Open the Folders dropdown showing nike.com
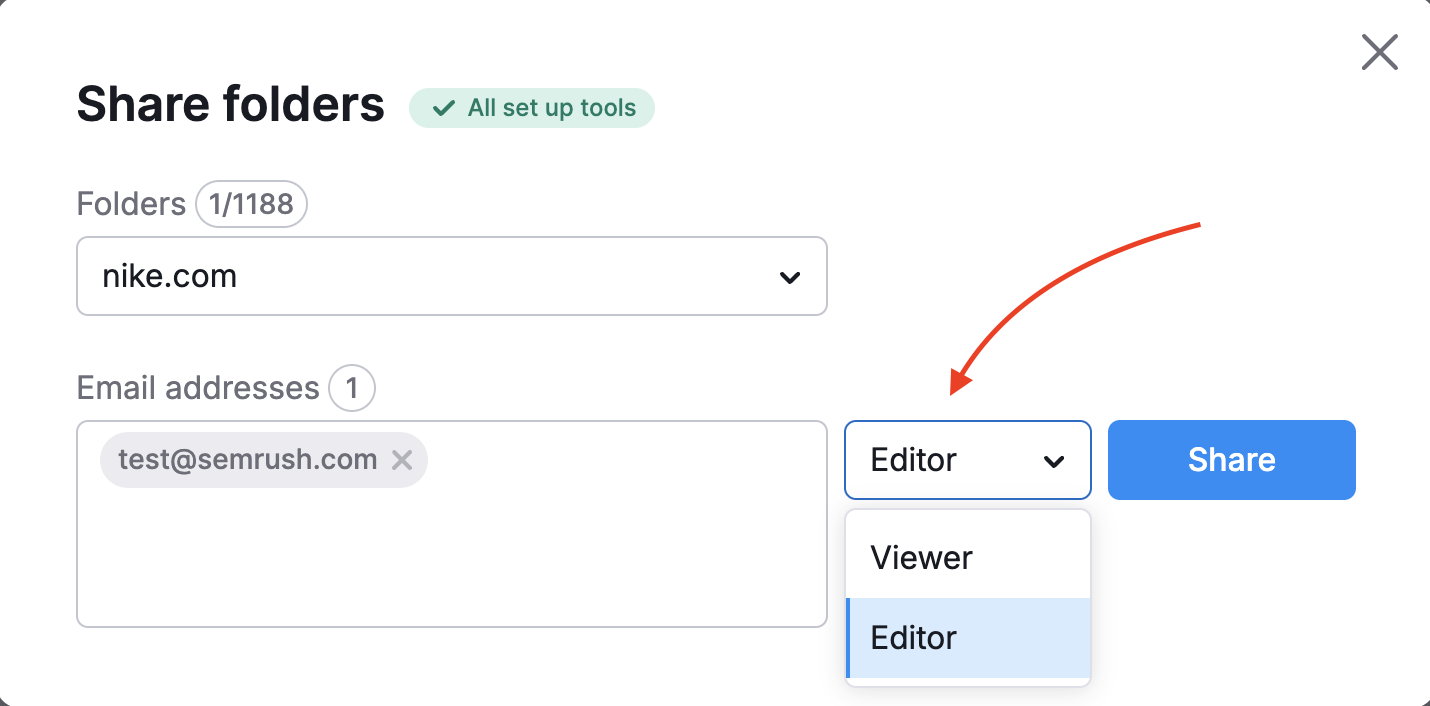1430x706 pixels. (450, 276)
